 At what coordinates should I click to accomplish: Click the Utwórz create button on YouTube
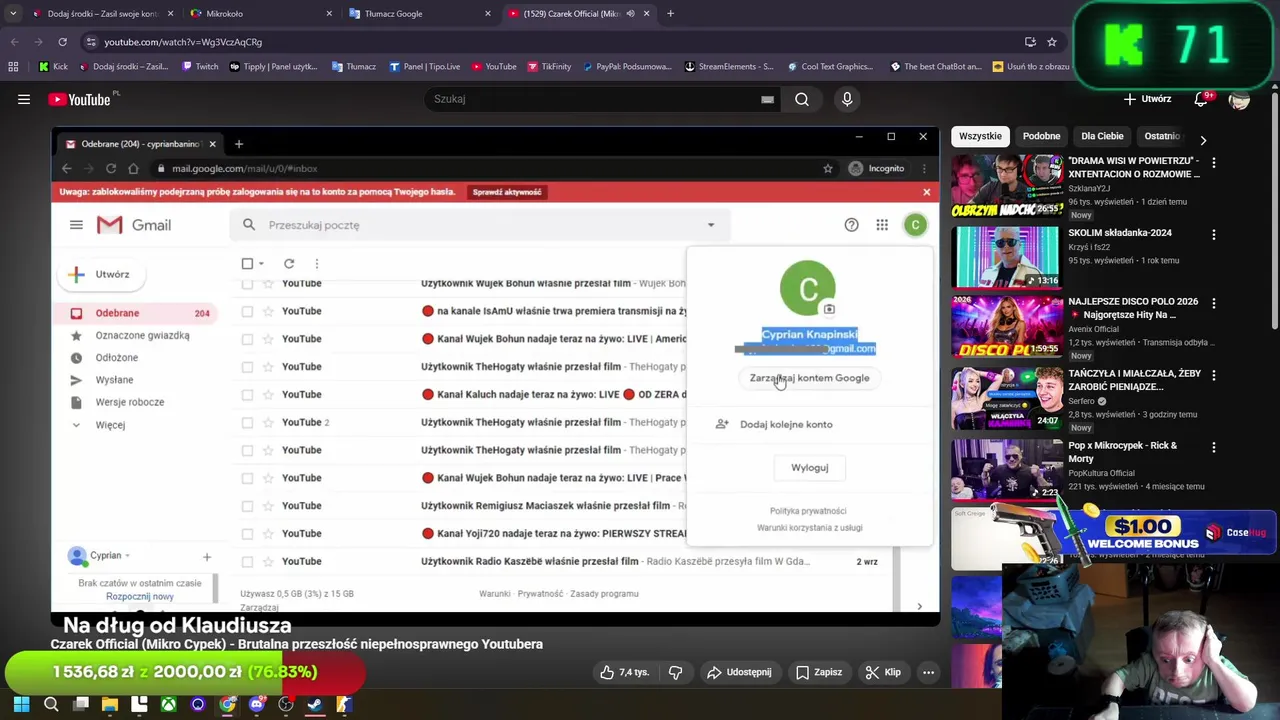[x=1147, y=99]
